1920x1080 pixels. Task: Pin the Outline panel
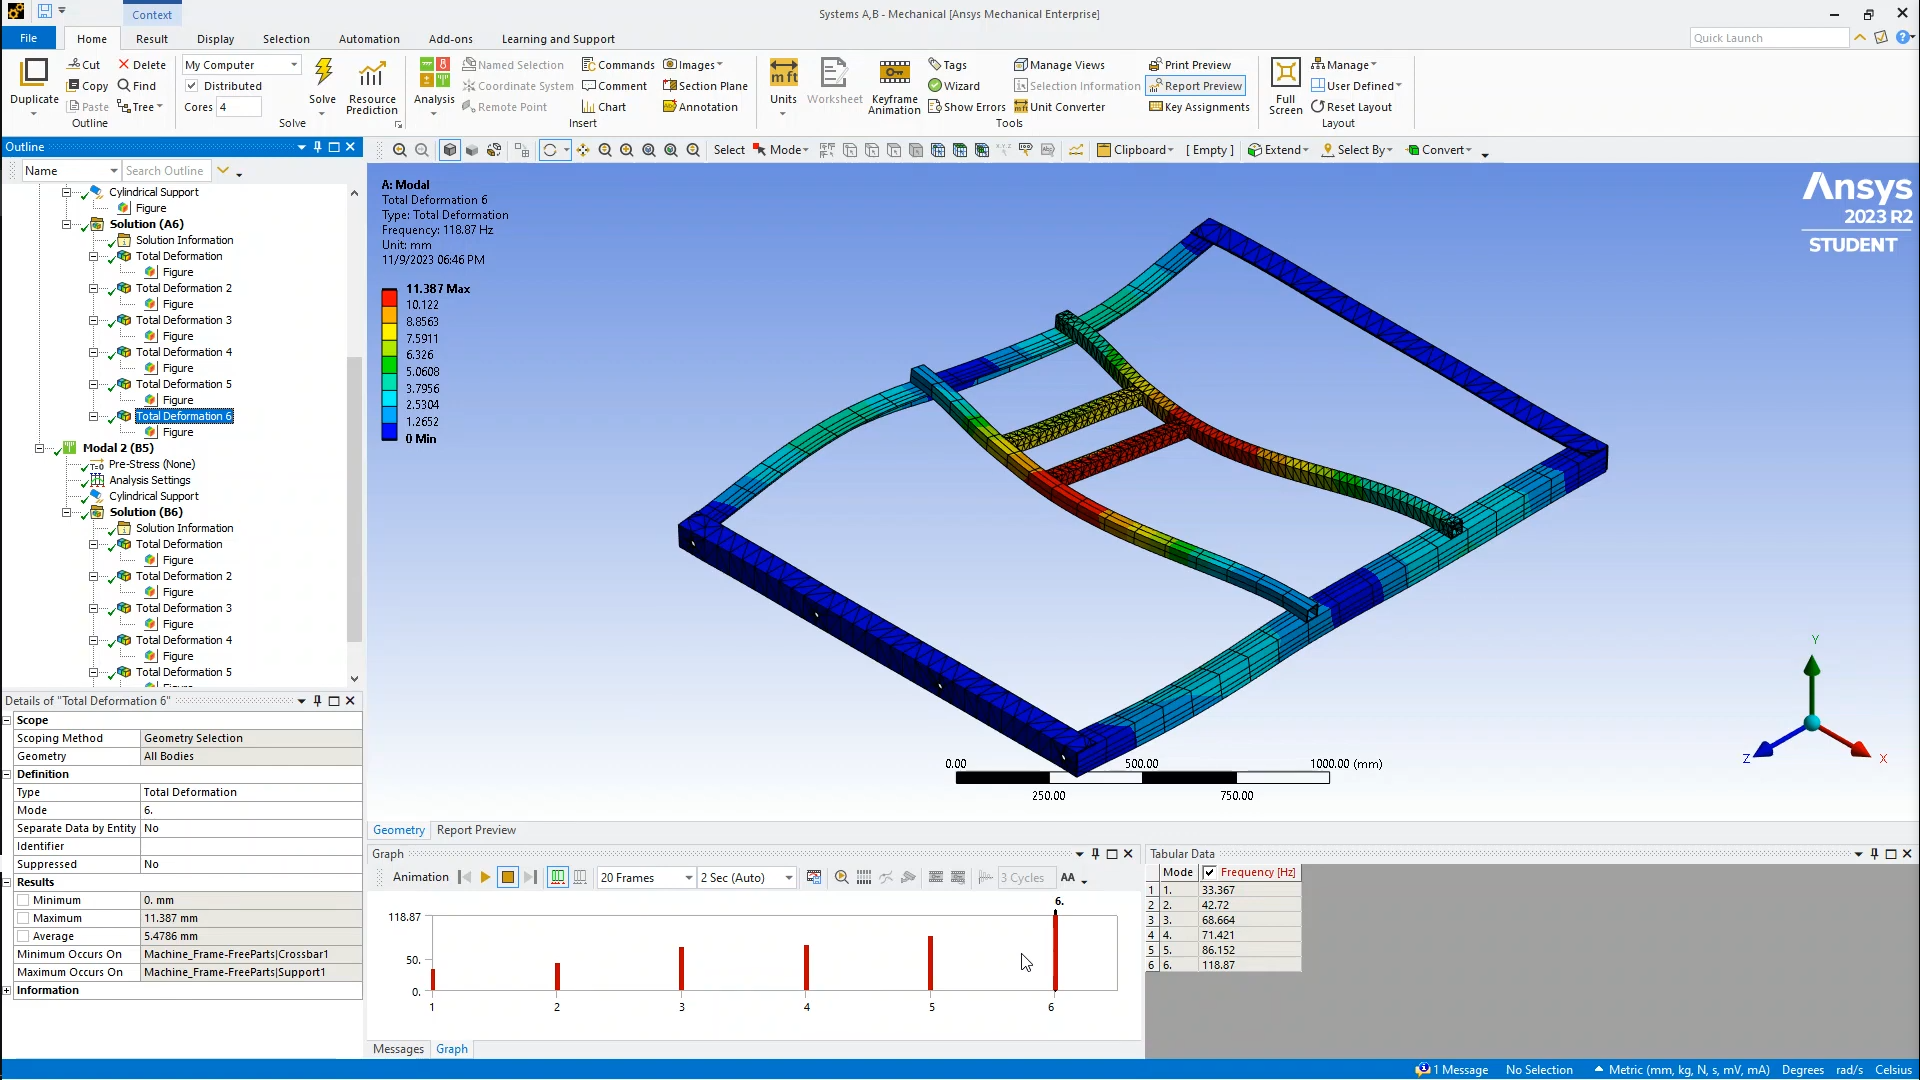pyautogui.click(x=318, y=147)
